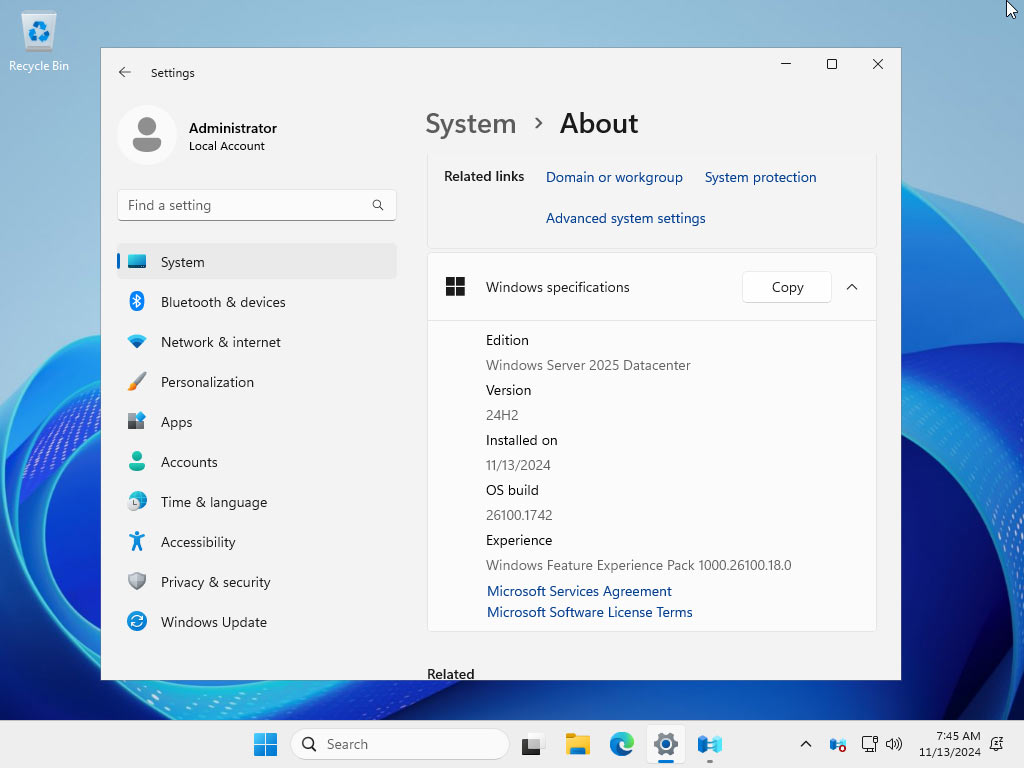The width and height of the screenshot is (1024, 768).
Task: Launch File Explorer from the taskbar
Action: click(x=577, y=744)
